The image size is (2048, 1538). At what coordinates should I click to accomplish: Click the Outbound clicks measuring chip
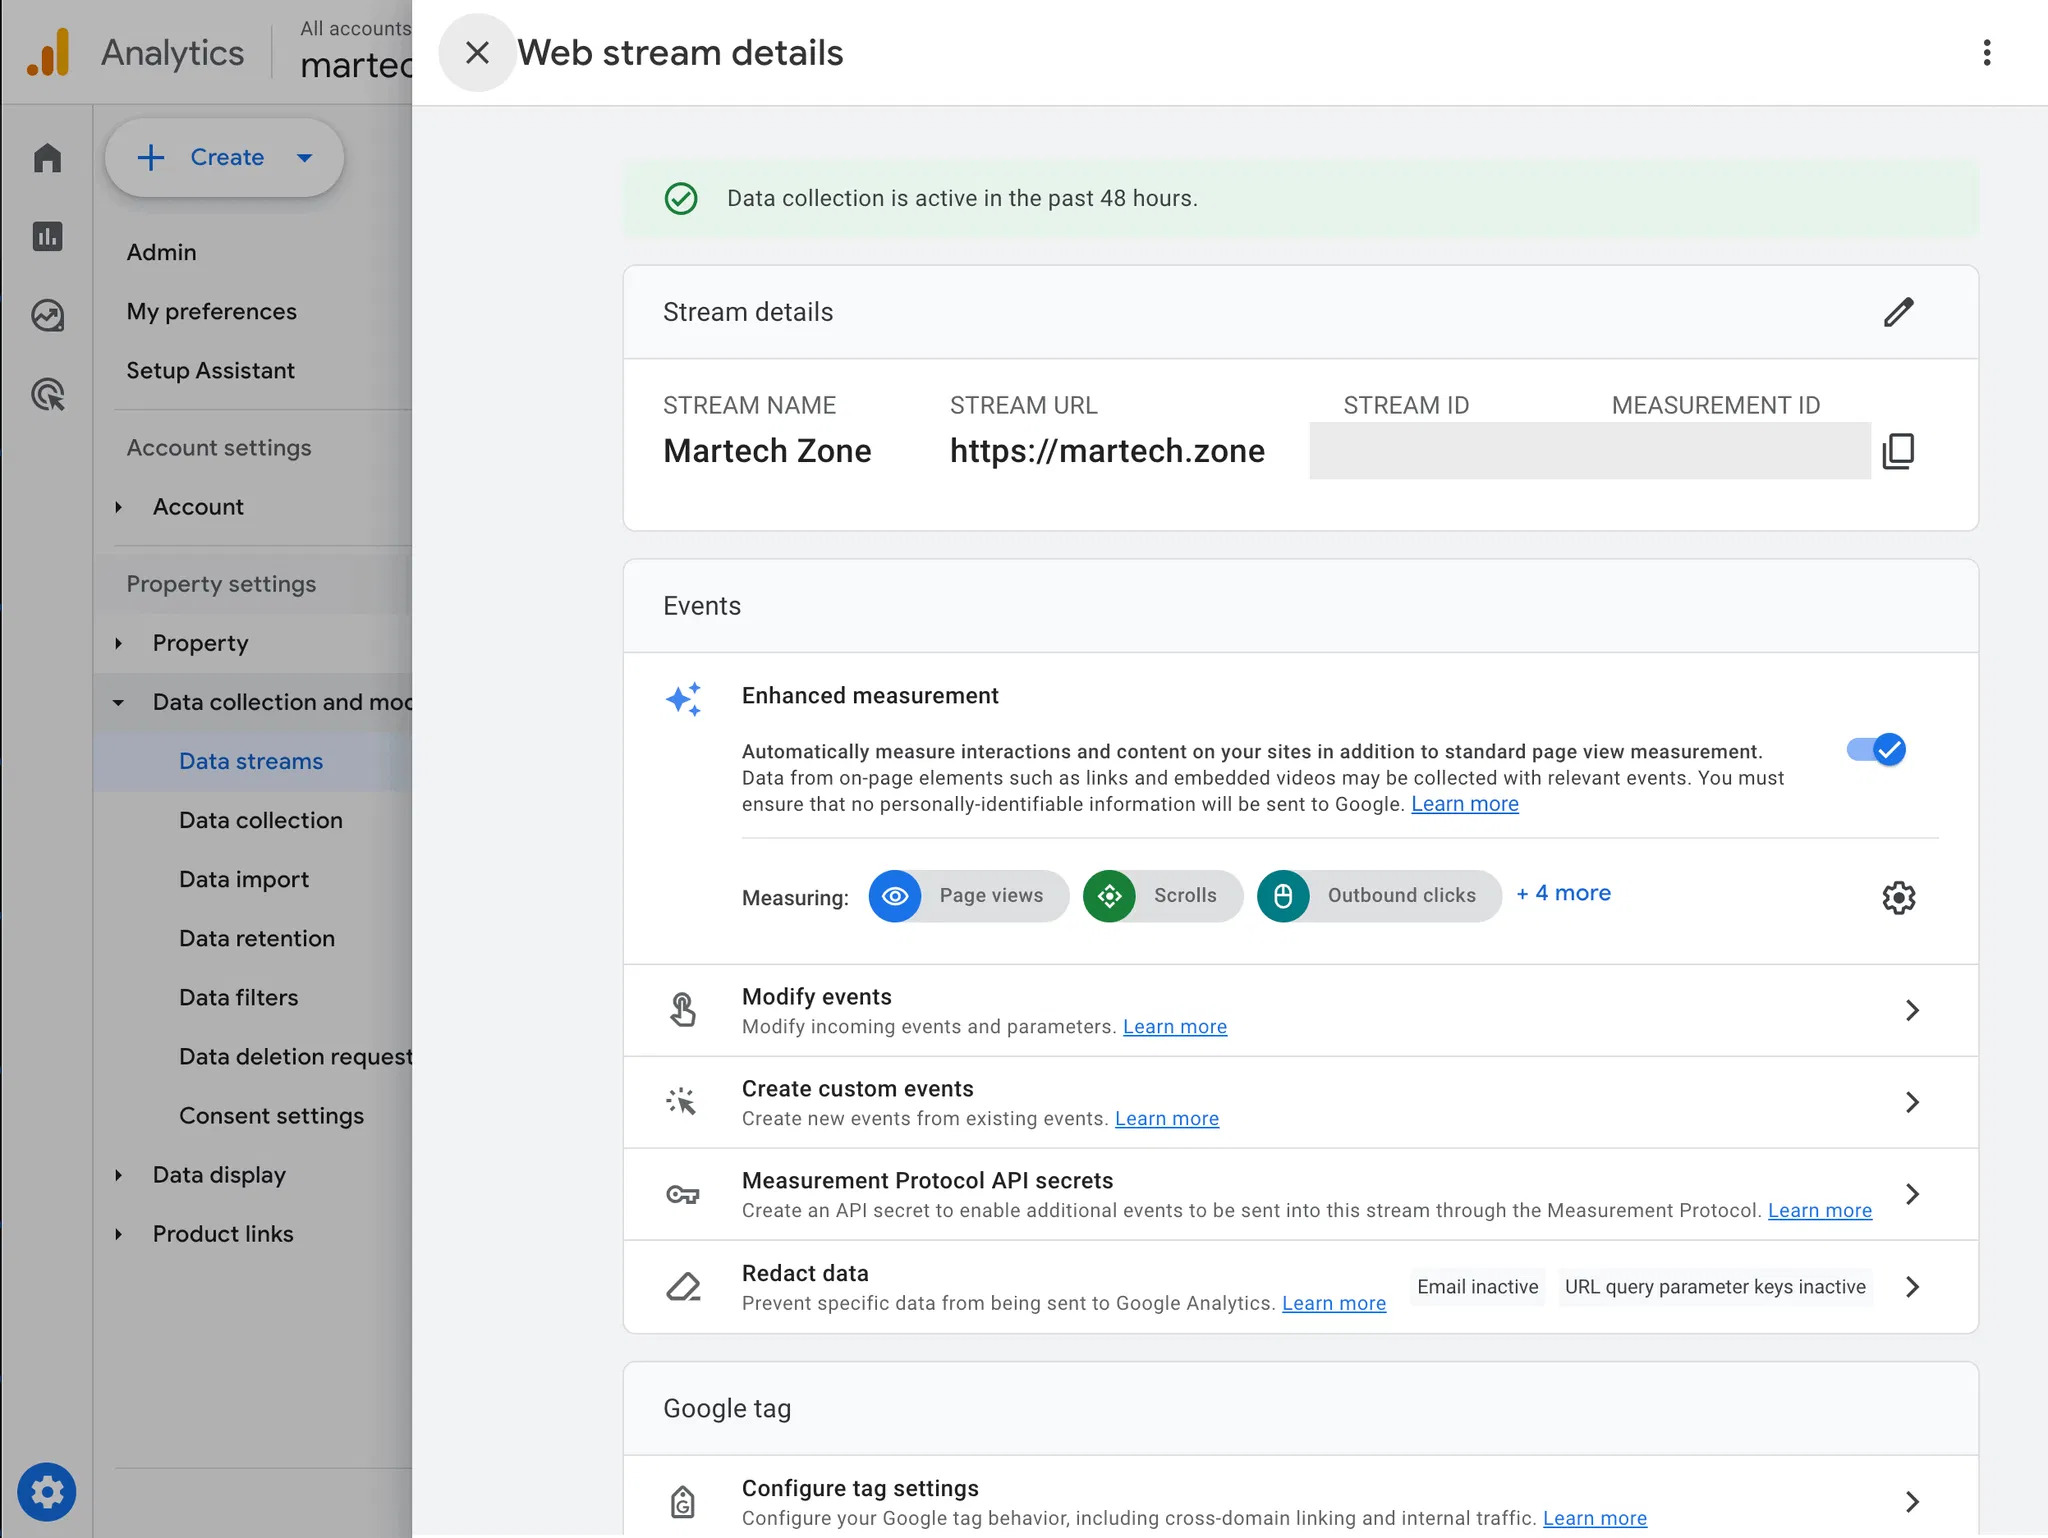1379,896
